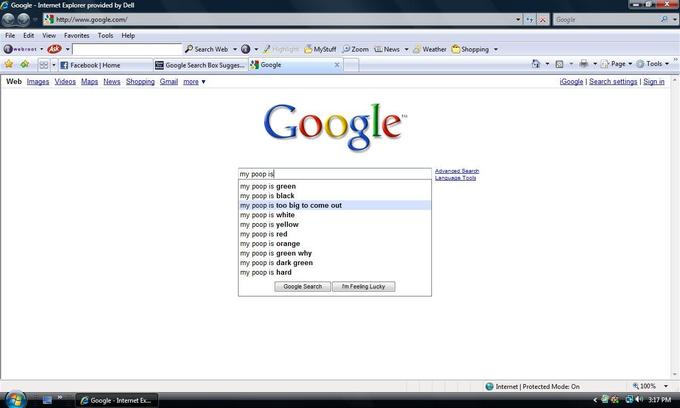Open the File menu
This screenshot has width=680, height=408.
tap(10, 36)
